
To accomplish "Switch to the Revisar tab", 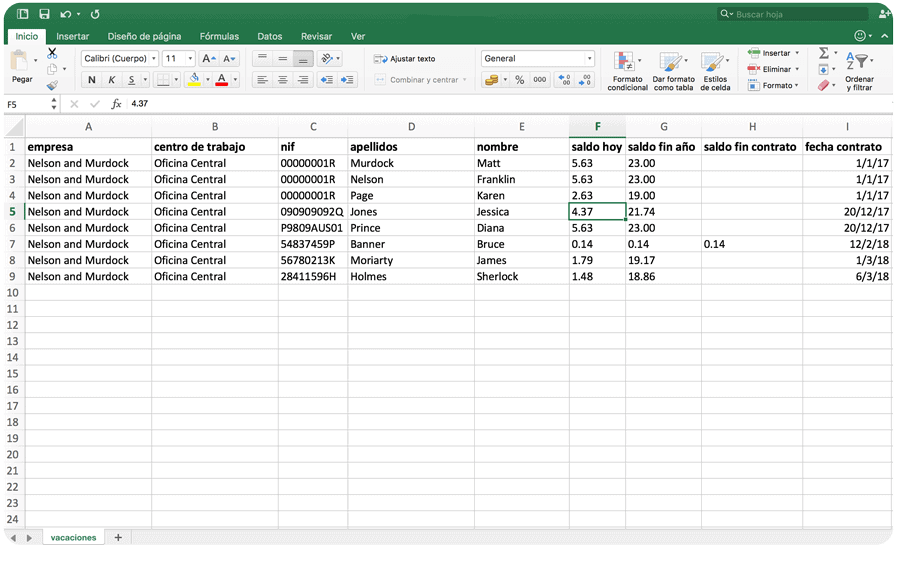I will click(x=316, y=36).
